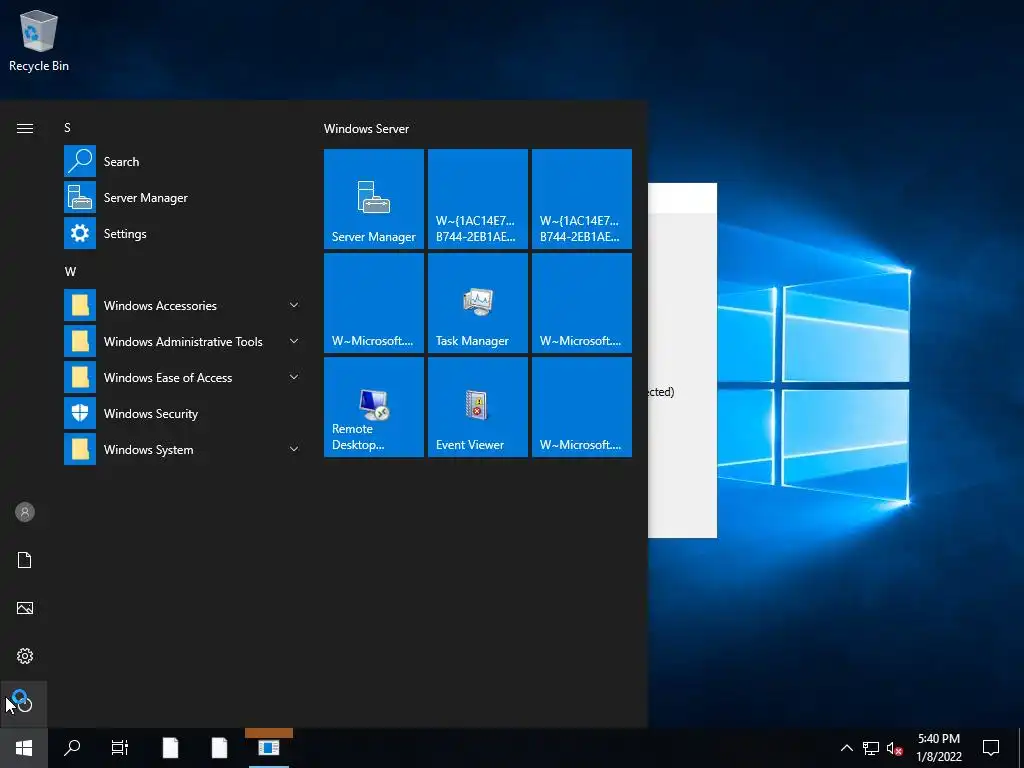Click the Windows Server tile group title
Viewport: 1024px width, 768px height.
click(366, 129)
